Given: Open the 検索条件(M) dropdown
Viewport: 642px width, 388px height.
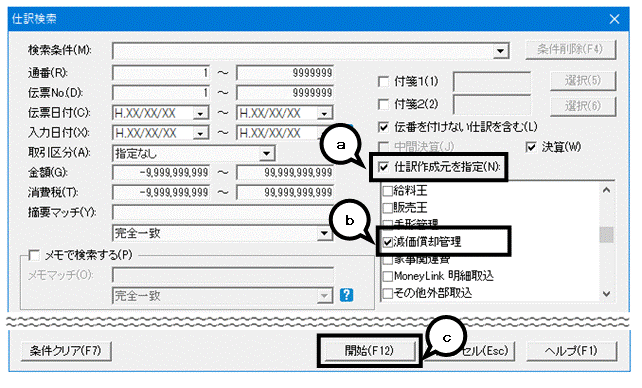Looking at the screenshot, I should point(500,51).
